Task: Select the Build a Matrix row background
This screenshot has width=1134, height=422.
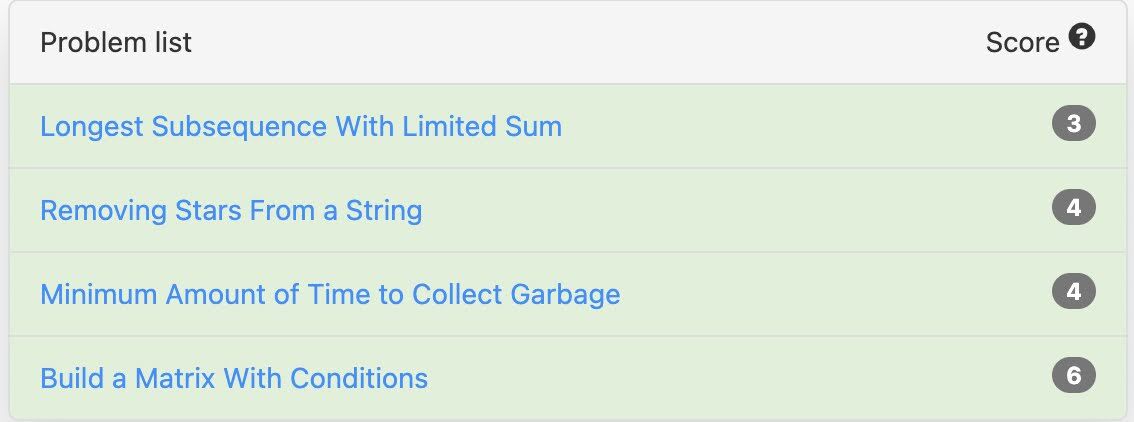Action: pyautogui.click(x=567, y=378)
